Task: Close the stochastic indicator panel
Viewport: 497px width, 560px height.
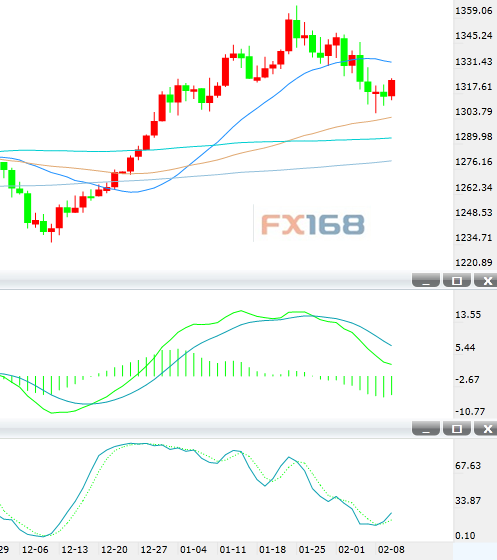Action: pos(486,428)
